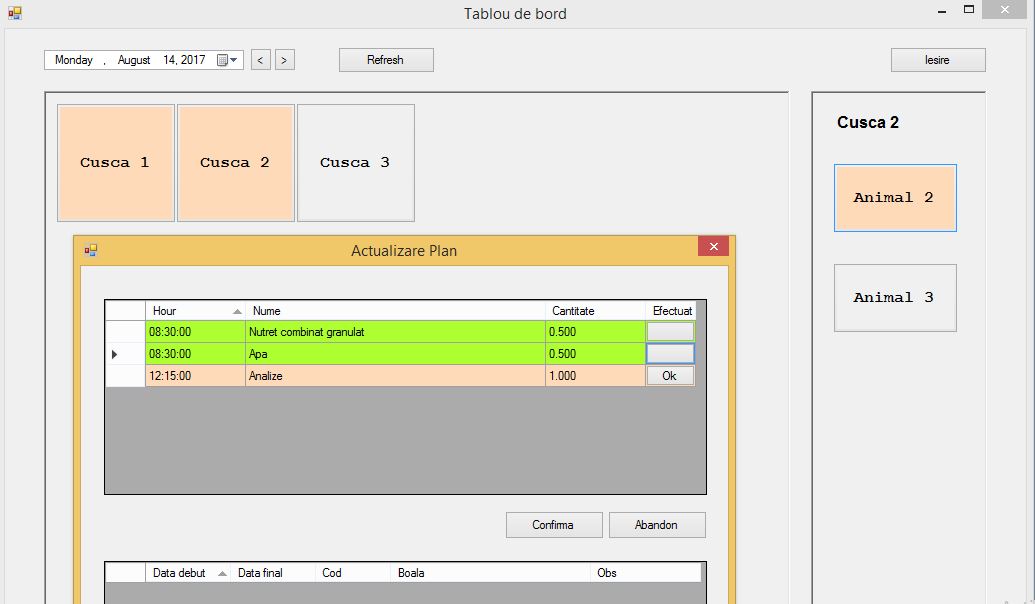The width and height of the screenshot is (1035, 604).
Task: Toggle Efectuat button for Apa row
Action: click(670, 354)
